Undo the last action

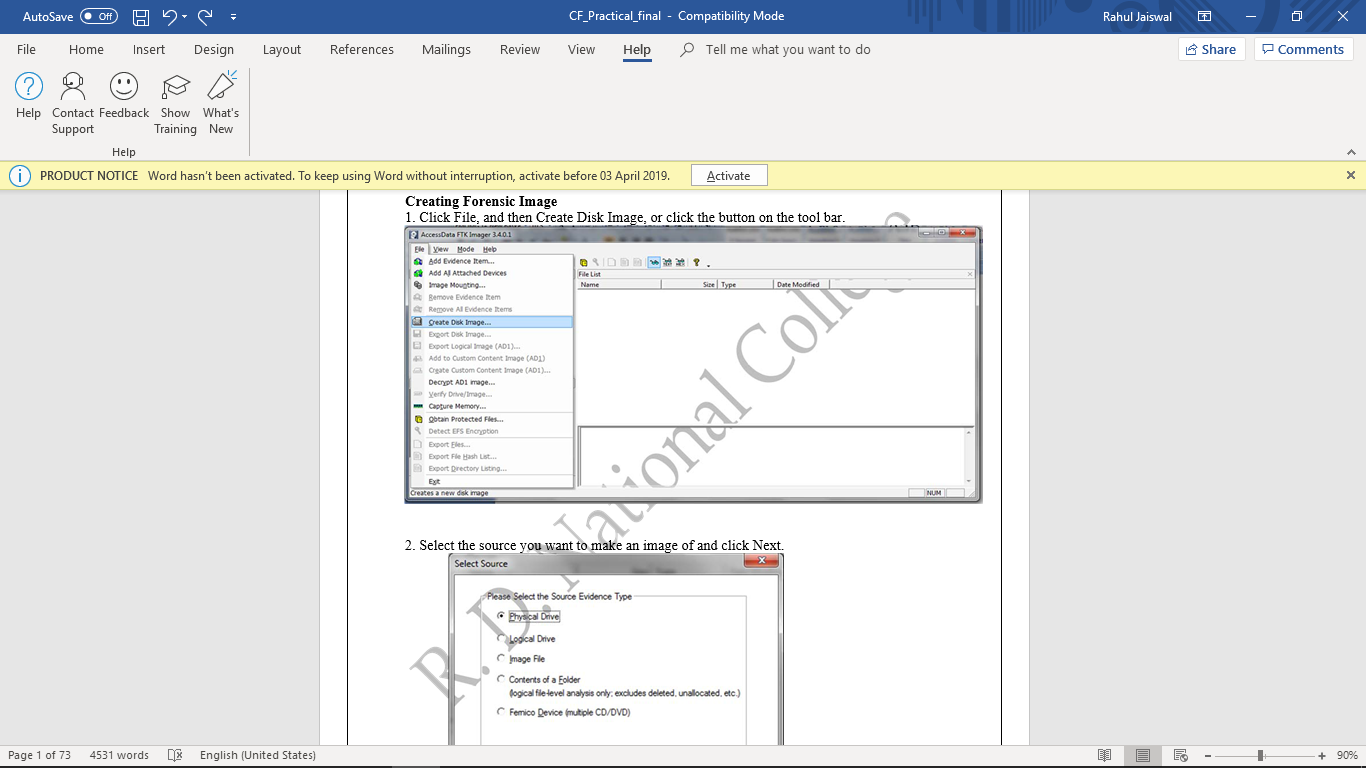click(x=169, y=16)
